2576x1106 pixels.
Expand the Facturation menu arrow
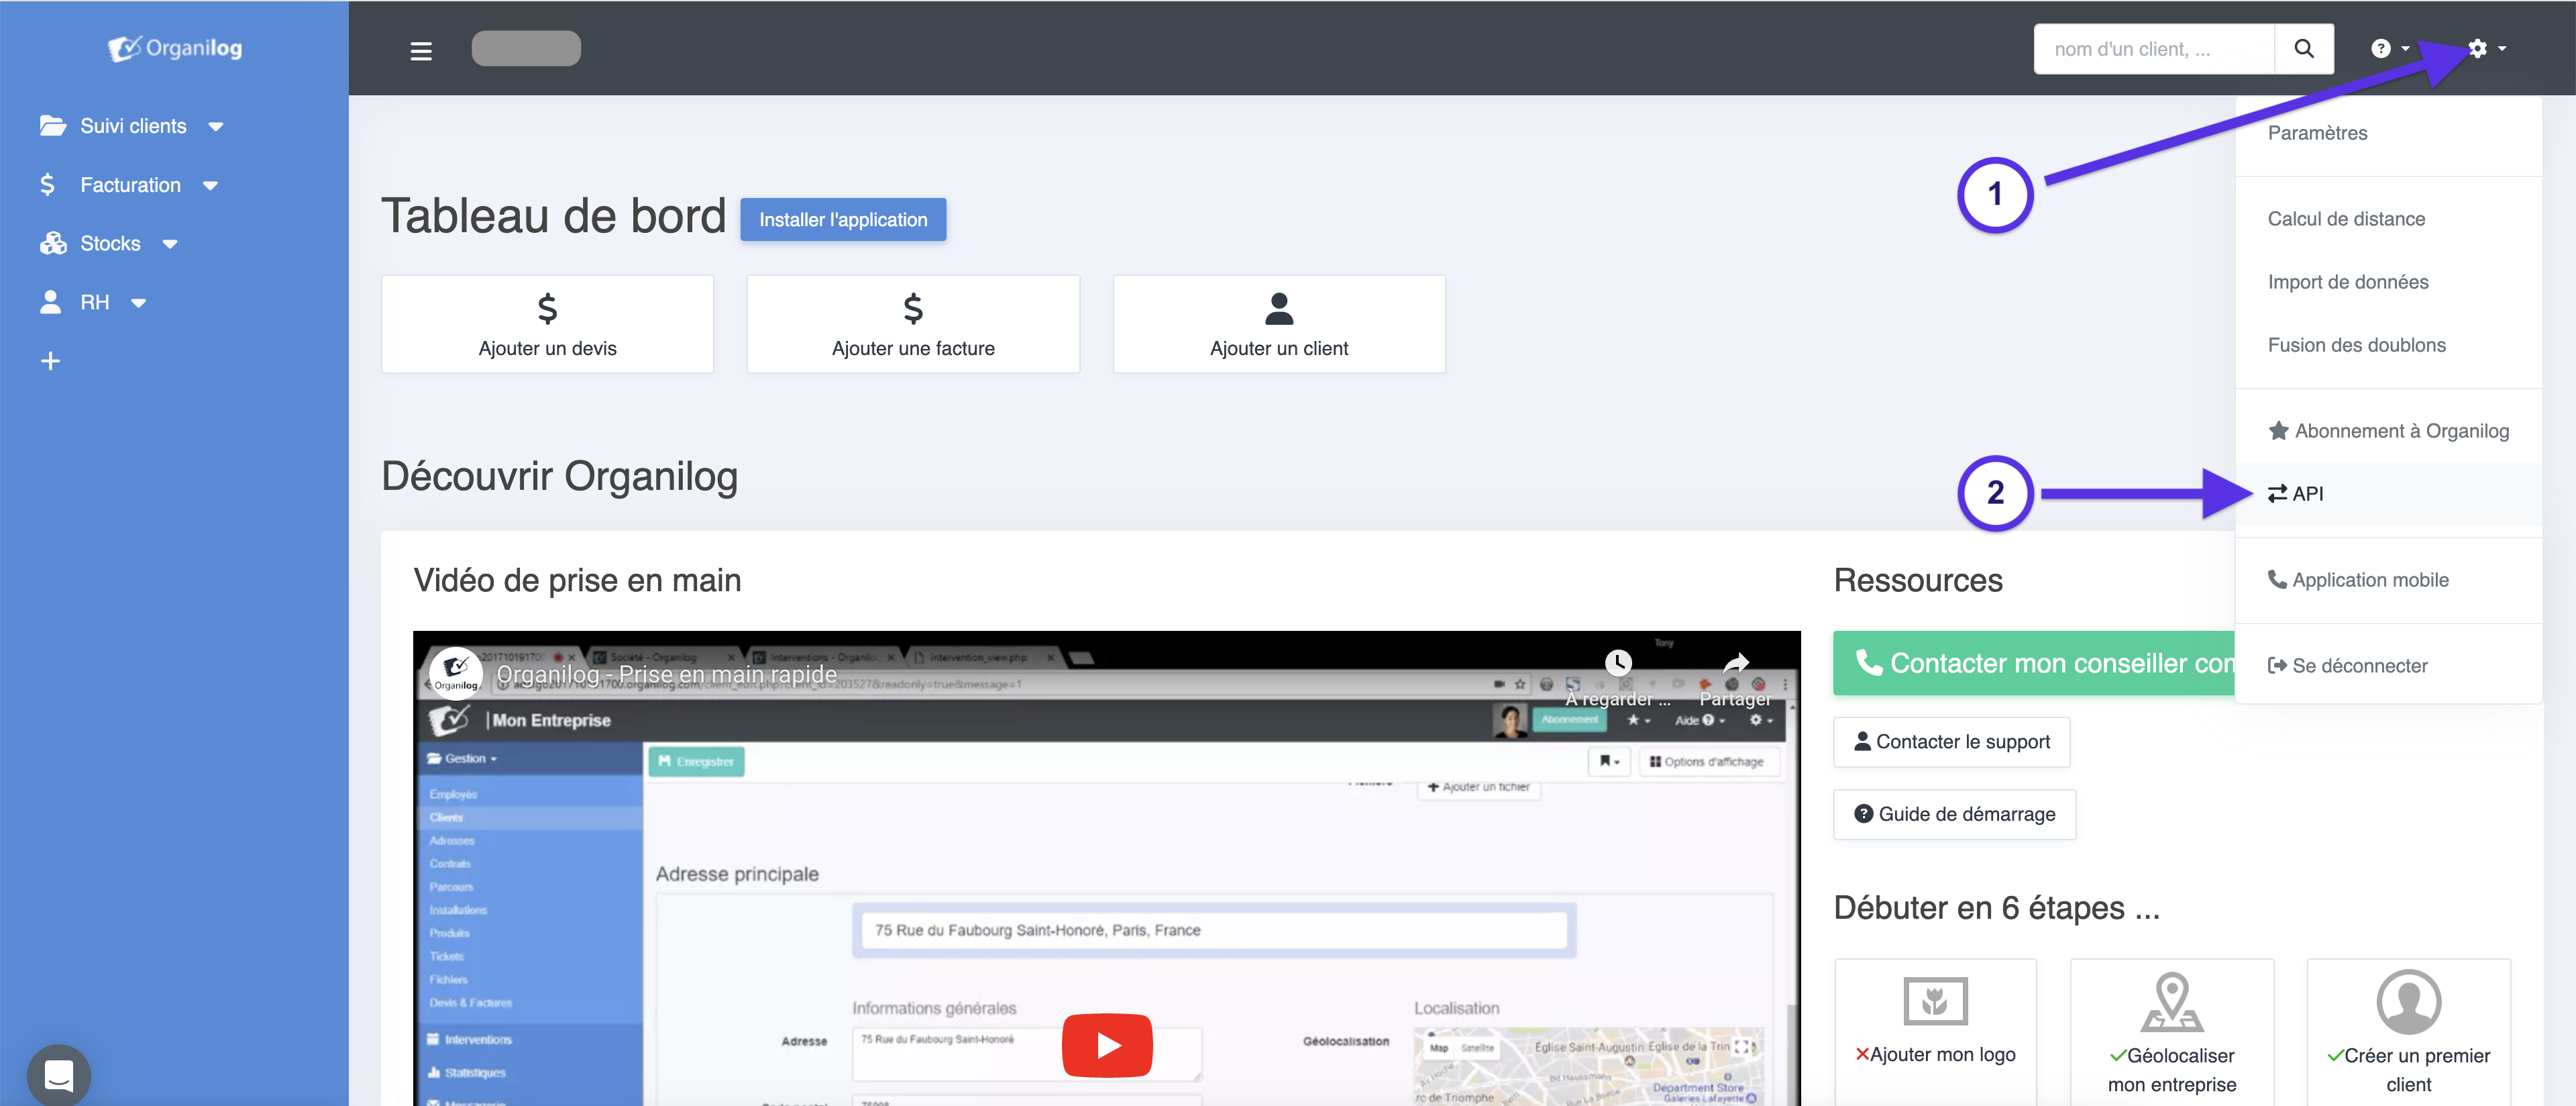pos(210,186)
